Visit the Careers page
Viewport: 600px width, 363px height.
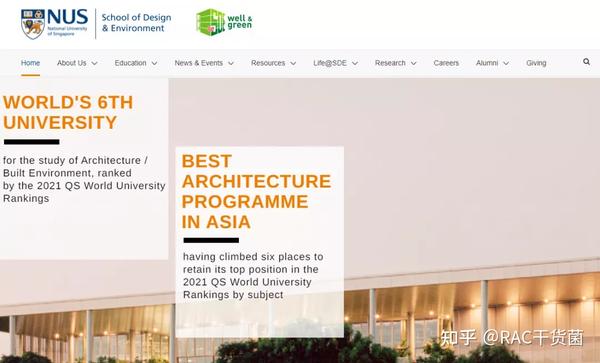(446, 63)
